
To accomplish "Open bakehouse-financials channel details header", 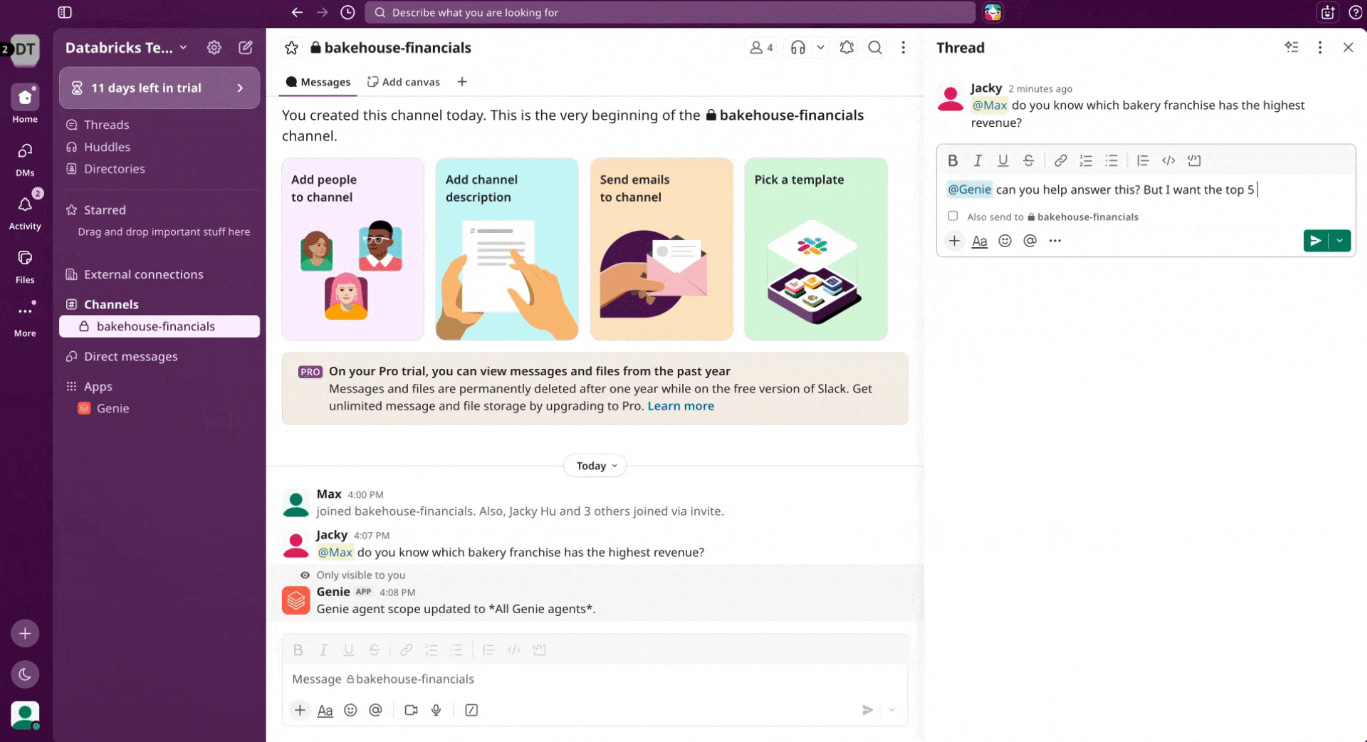I will click(x=390, y=48).
